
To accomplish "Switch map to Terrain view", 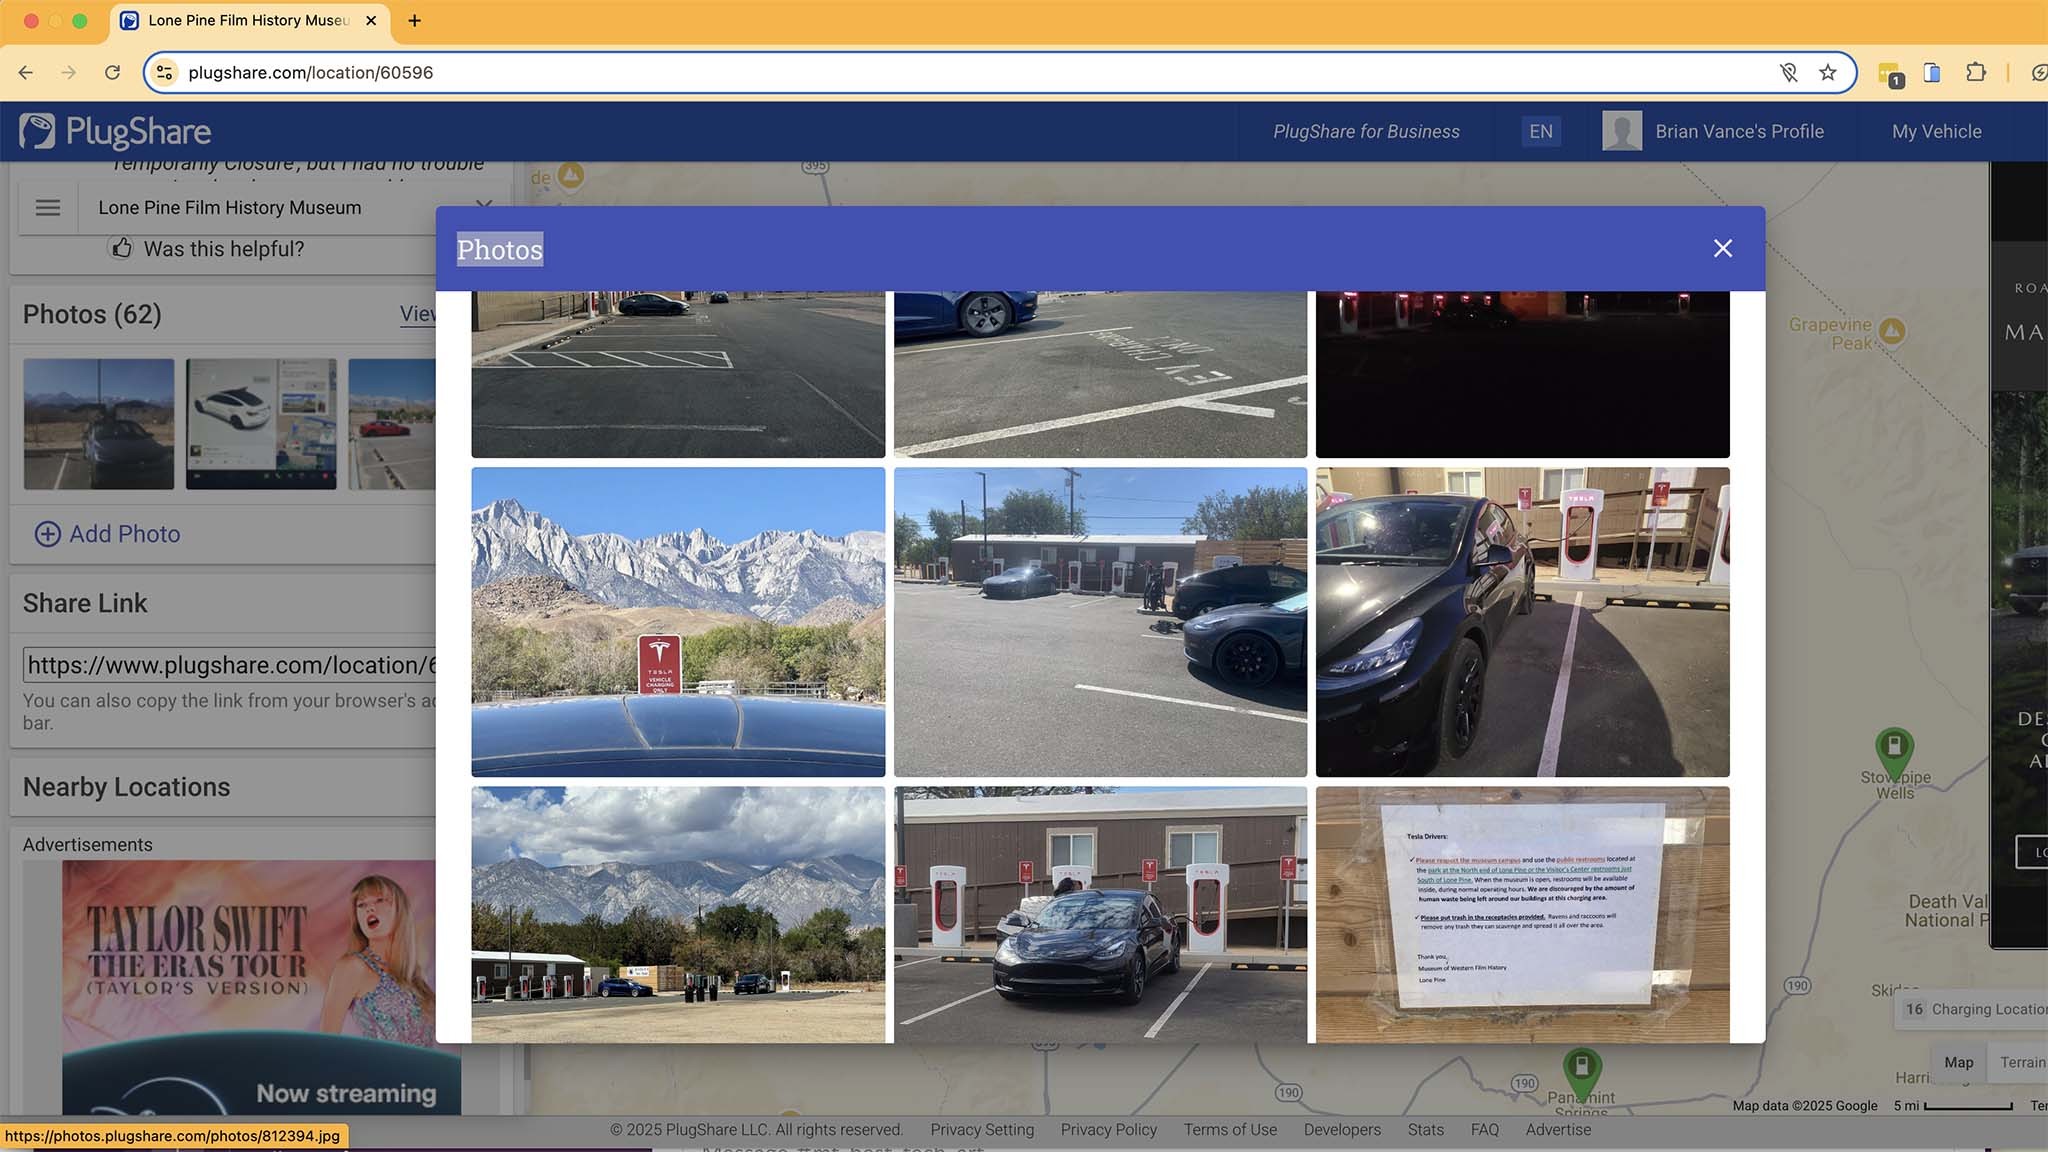I will 2022,1062.
